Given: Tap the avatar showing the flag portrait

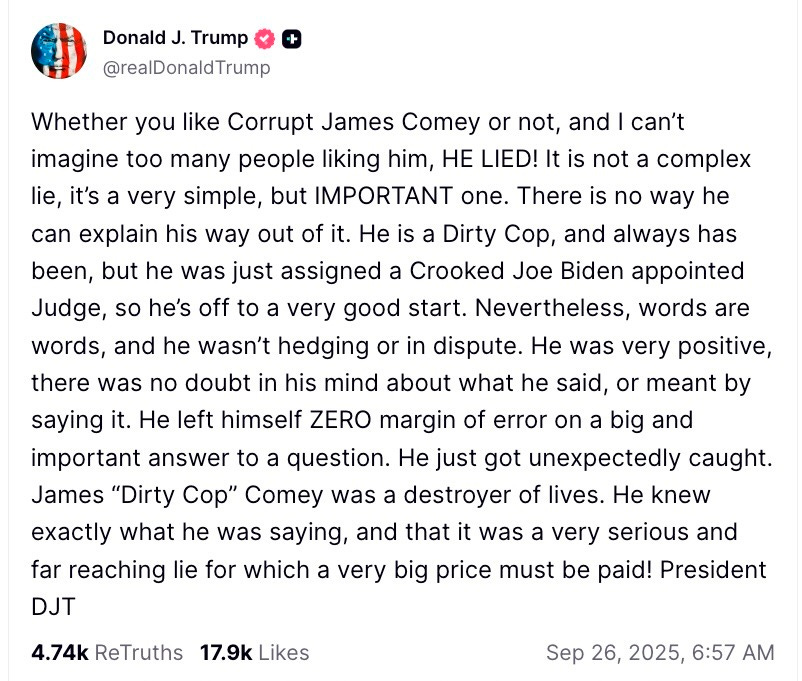Looking at the screenshot, I should [x=57, y=49].
